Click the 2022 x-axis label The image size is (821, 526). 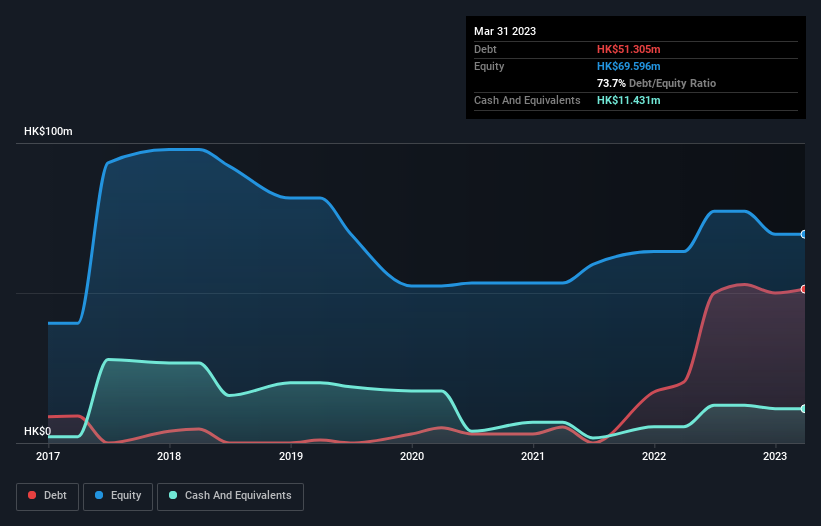coord(654,456)
